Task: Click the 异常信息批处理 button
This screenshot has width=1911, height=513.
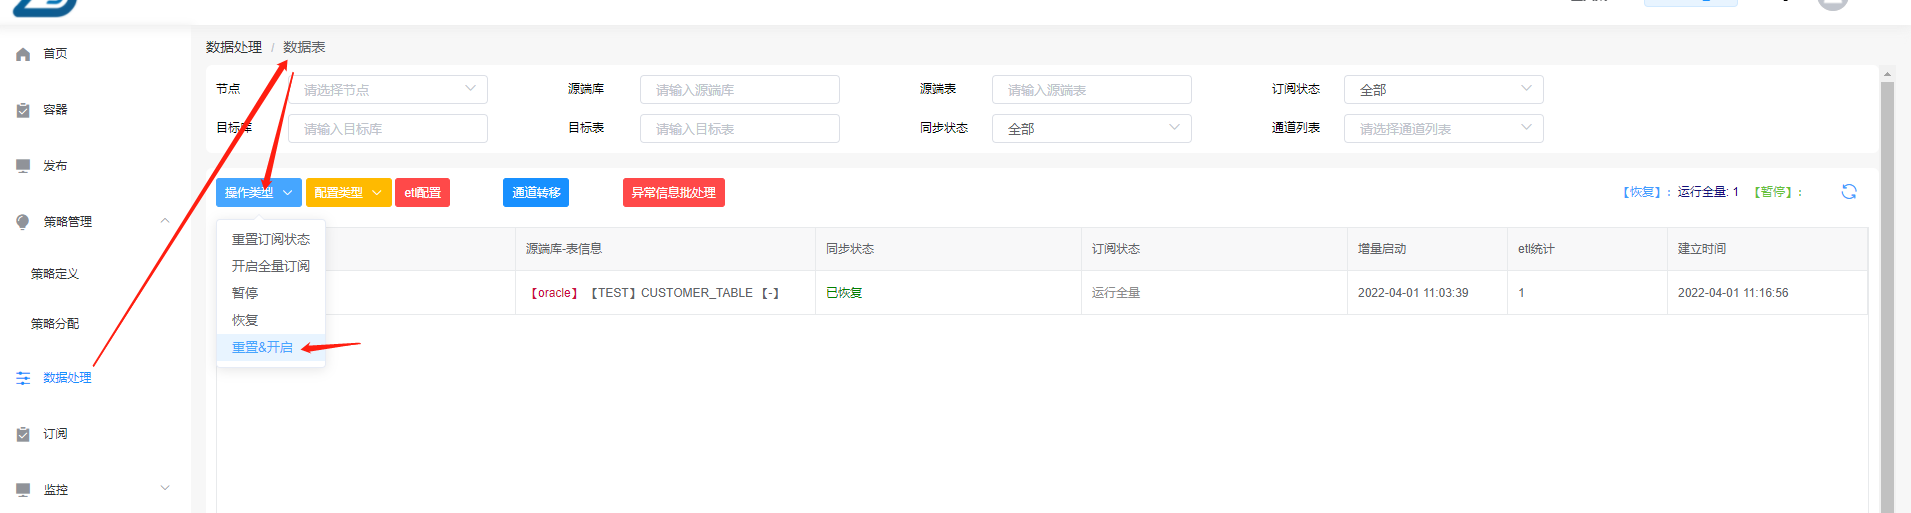Action: (x=673, y=193)
